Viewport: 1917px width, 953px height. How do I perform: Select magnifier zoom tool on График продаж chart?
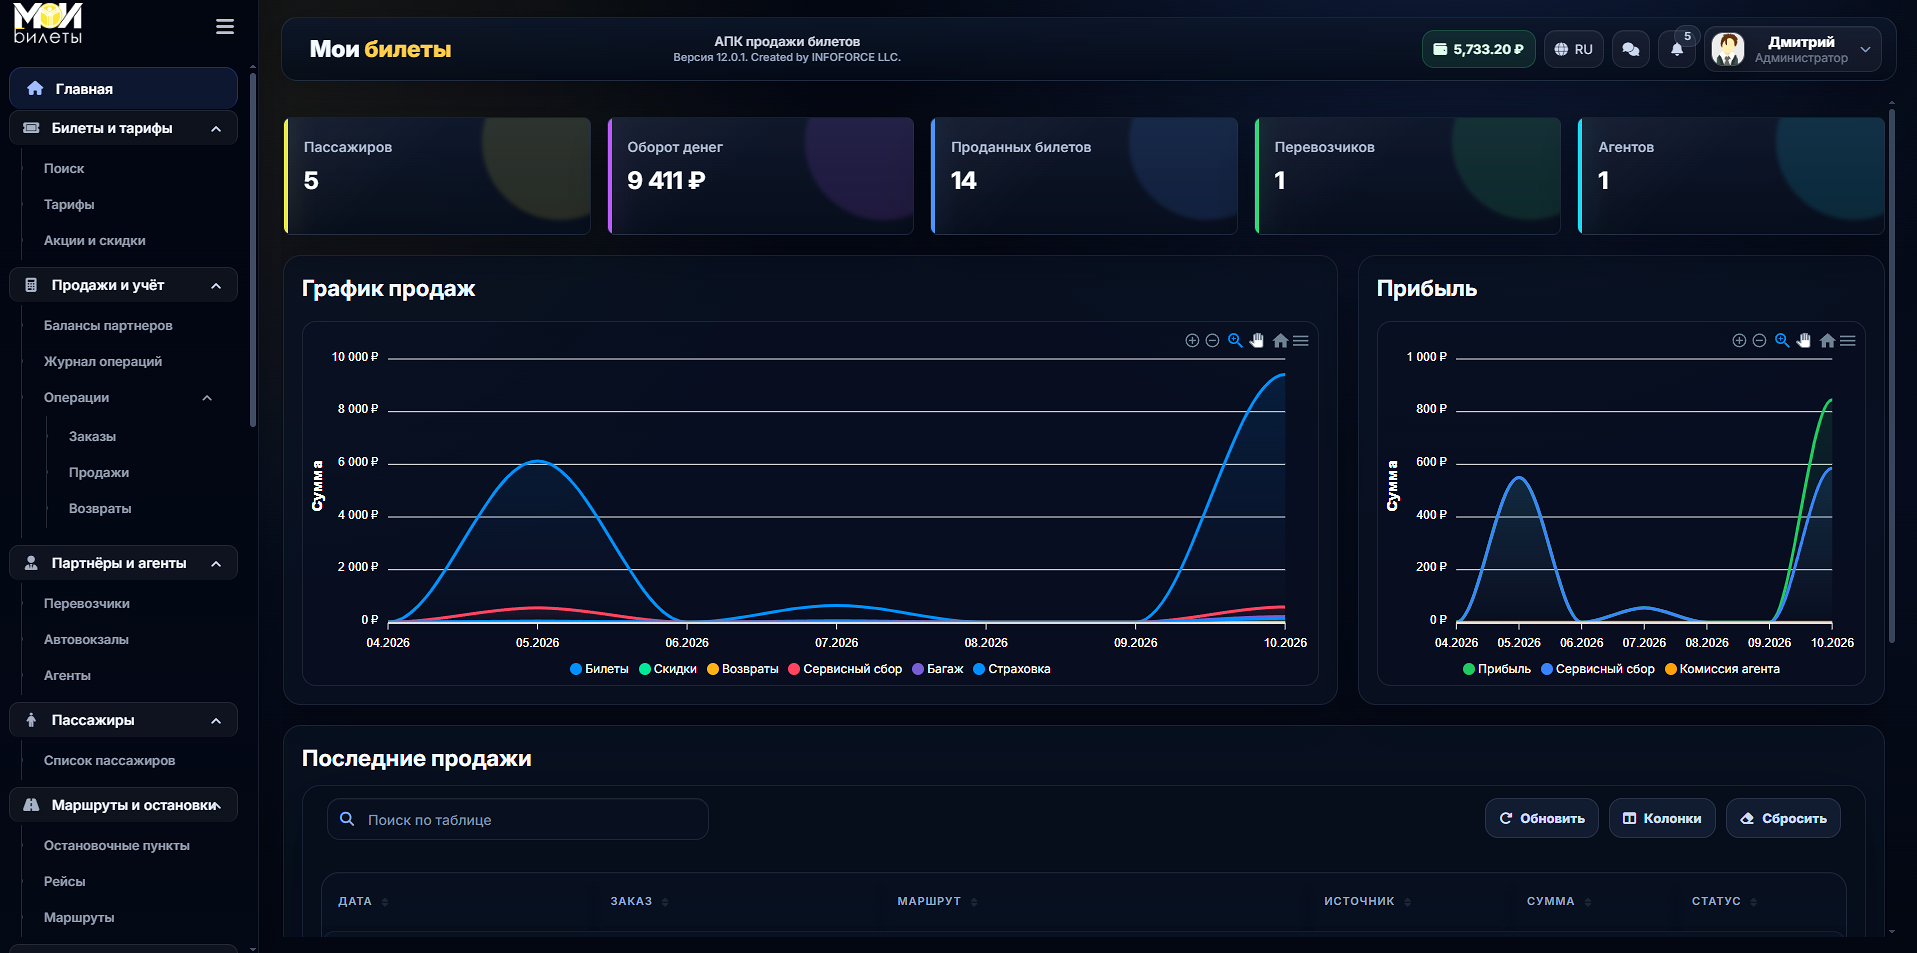(1235, 341)
